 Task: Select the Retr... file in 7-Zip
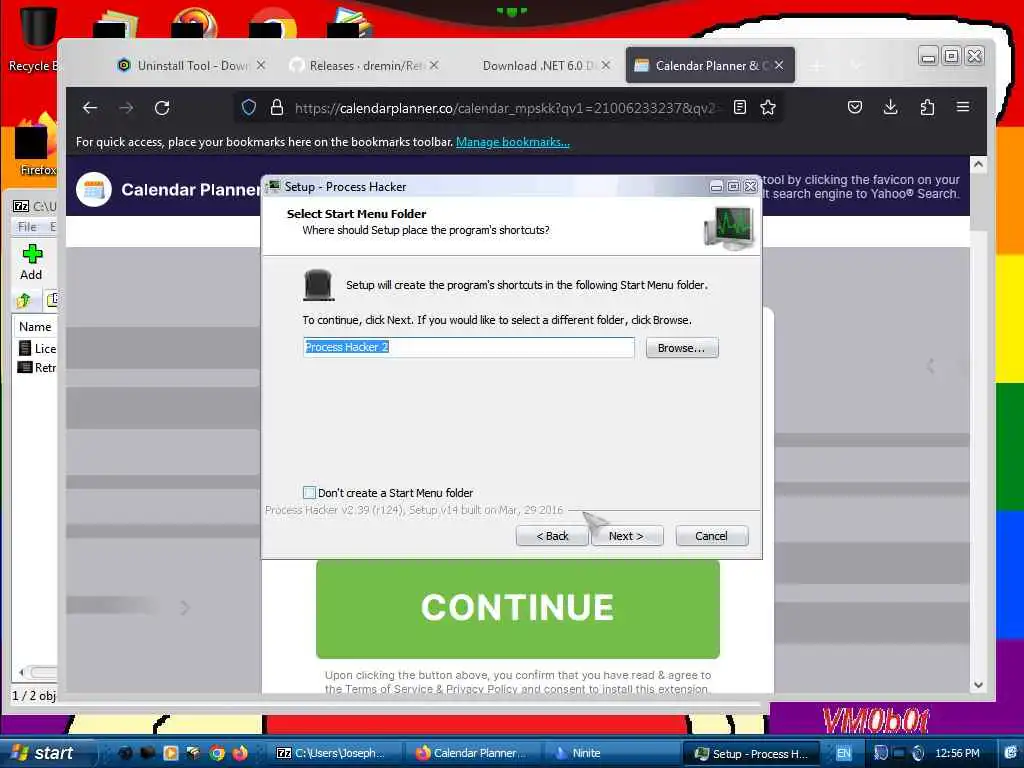coord(38,367)
